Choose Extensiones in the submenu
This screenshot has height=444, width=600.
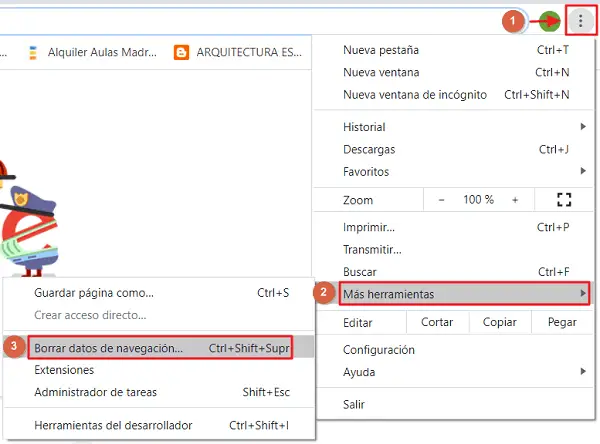64,370
